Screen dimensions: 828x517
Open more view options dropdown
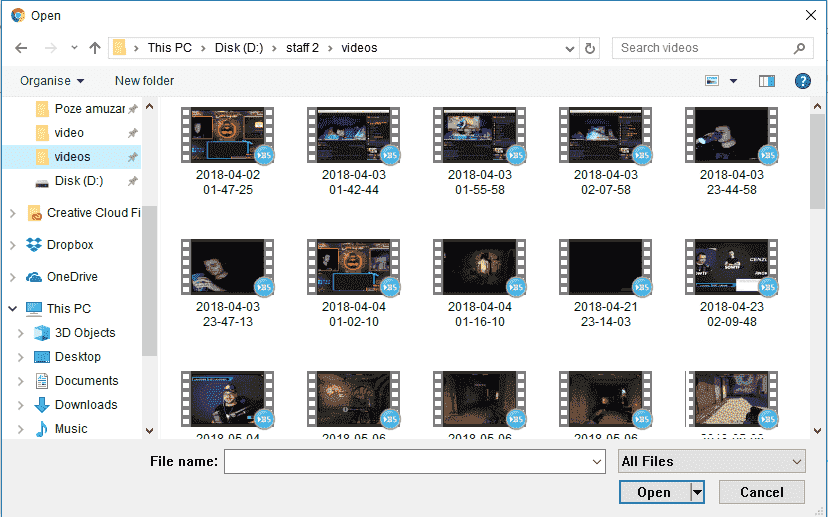pos(733,81)
